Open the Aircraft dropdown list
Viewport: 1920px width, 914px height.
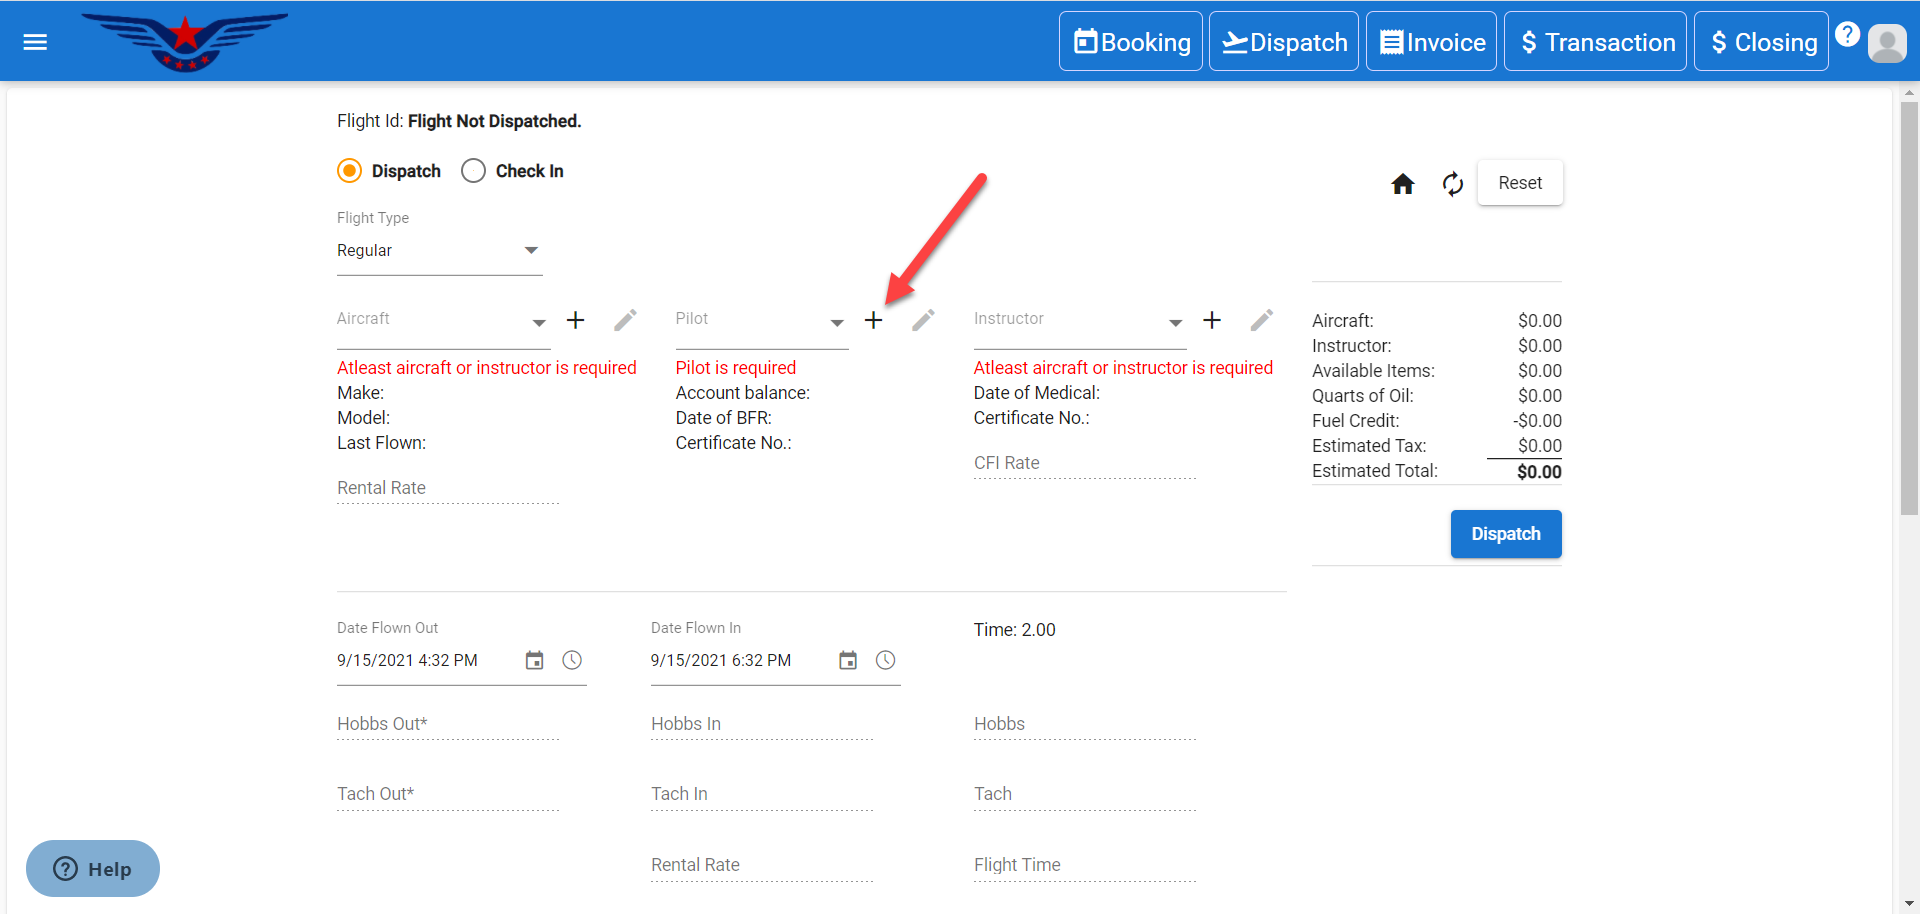tap(538, 322)
